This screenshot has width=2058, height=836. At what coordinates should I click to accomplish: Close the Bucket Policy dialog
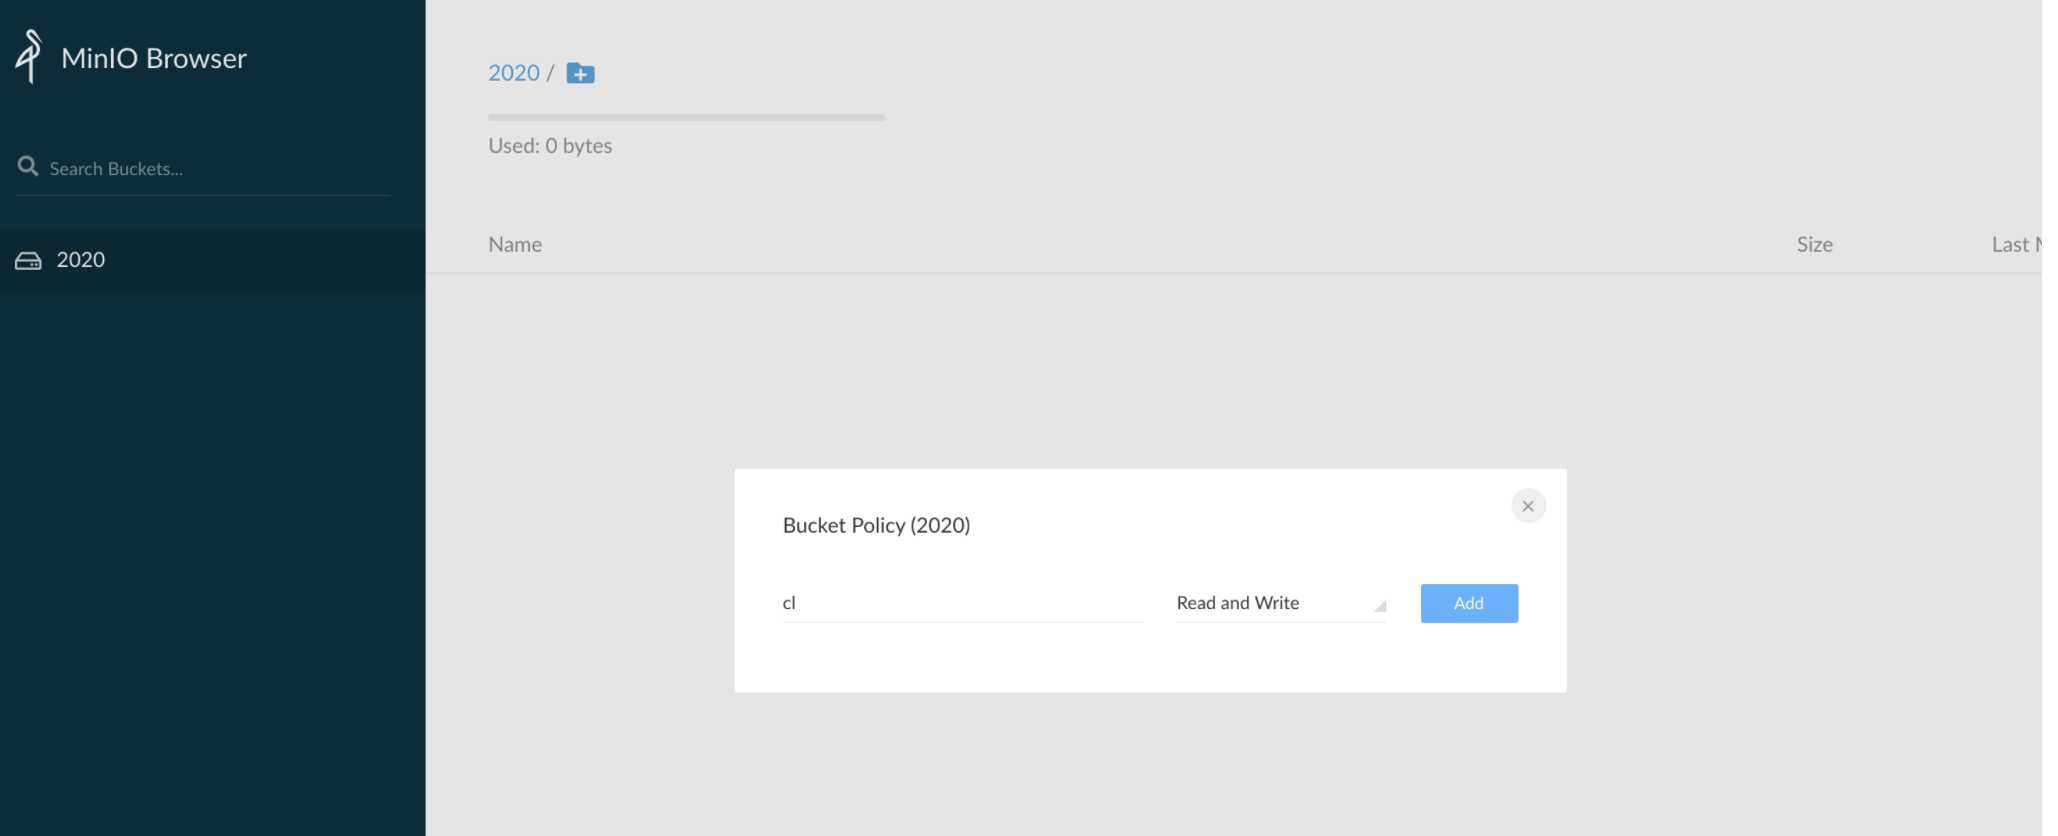pyautogui.click(x=1528, y=506)
